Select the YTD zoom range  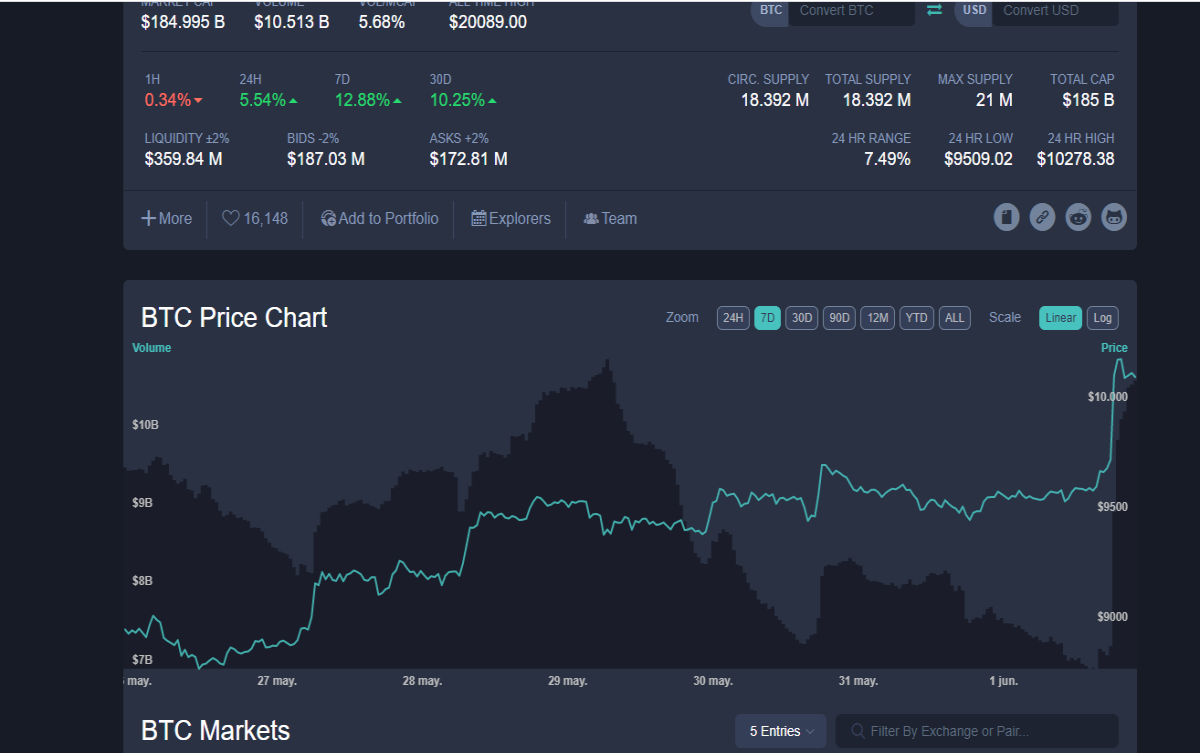click(916, 318)
